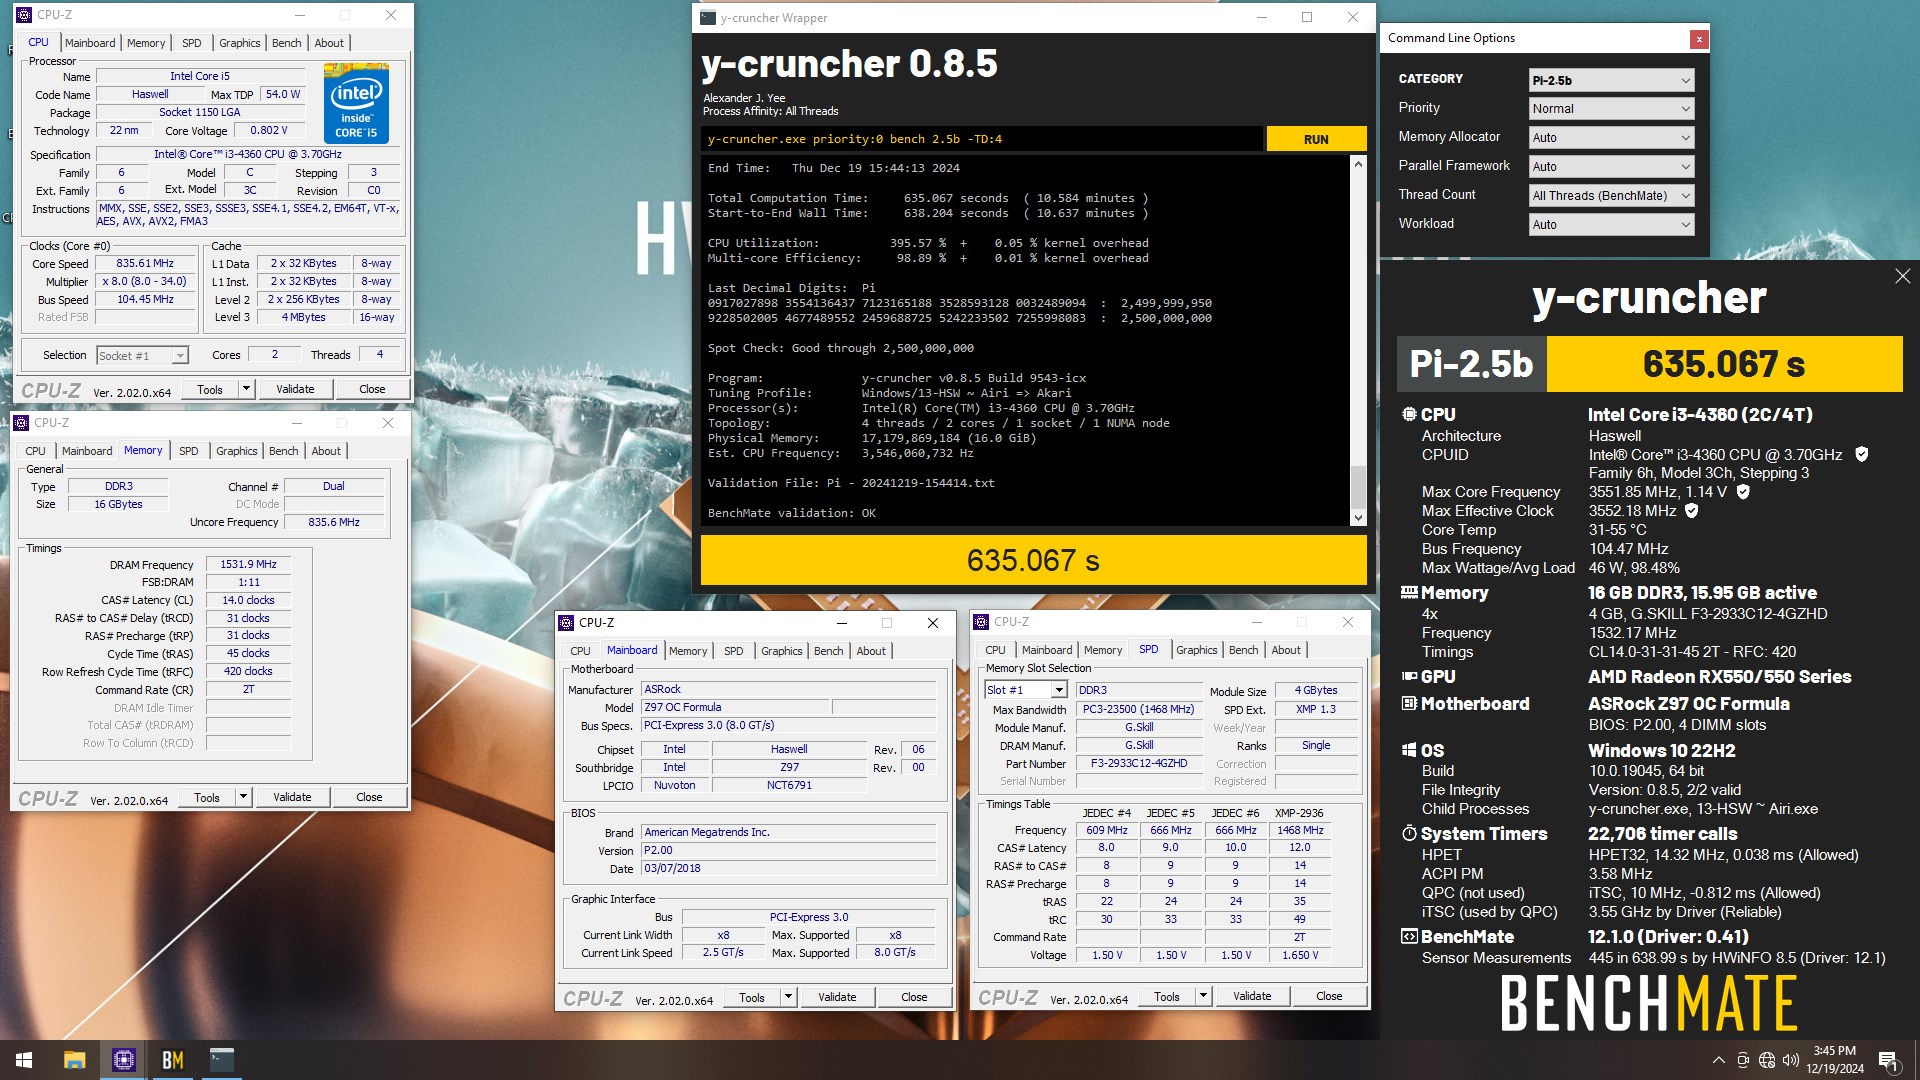1920x1080 pixels.
Task: Click the Max Effective Clock shield icon
Action: click(x=1691, y=510)
